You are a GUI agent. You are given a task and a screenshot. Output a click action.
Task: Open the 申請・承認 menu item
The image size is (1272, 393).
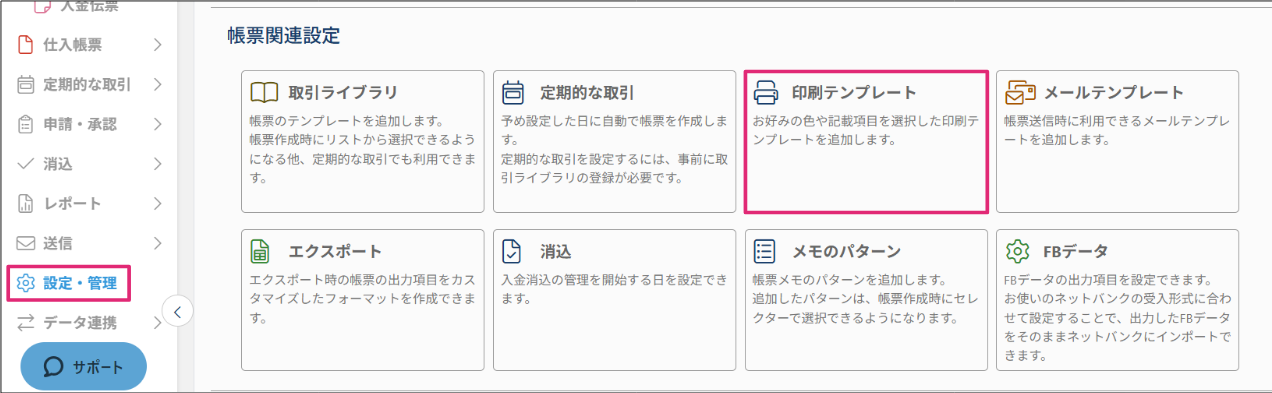80,124
